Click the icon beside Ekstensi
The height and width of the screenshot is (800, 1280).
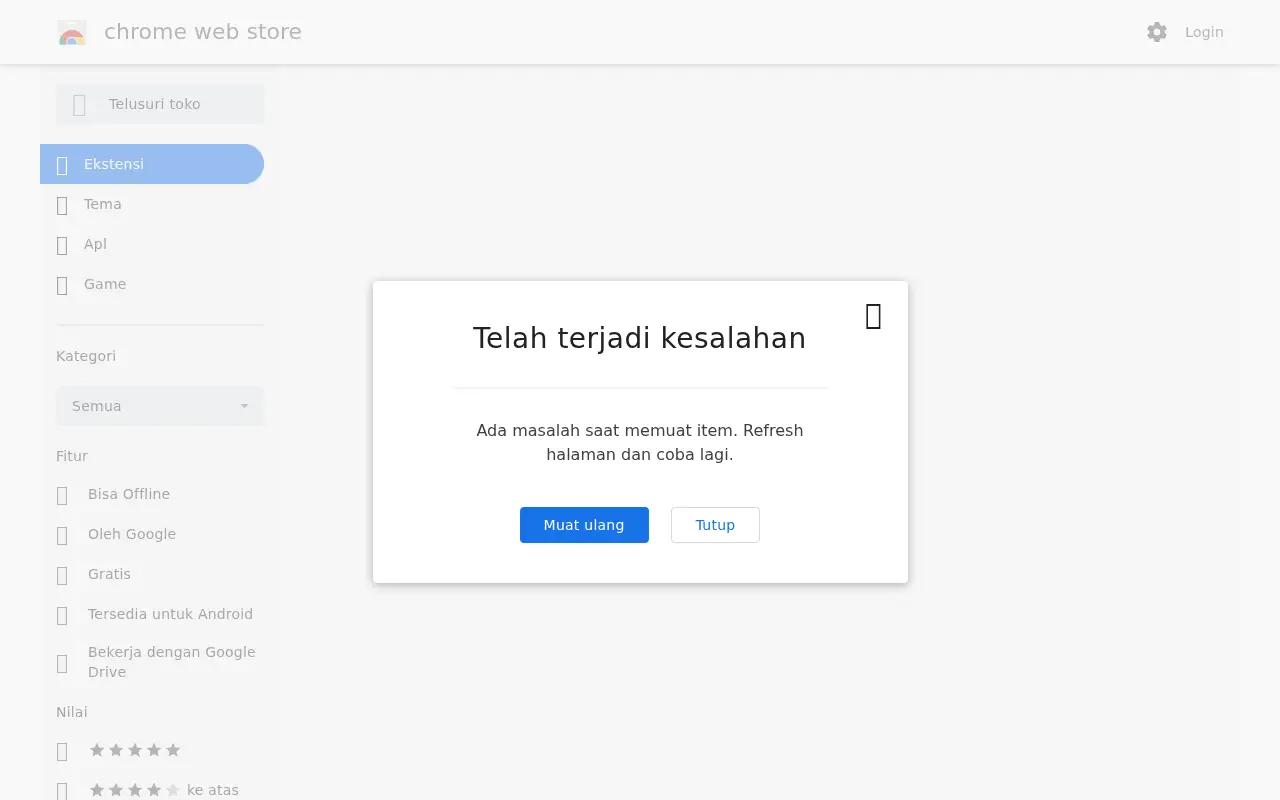[x=62, y=165]
